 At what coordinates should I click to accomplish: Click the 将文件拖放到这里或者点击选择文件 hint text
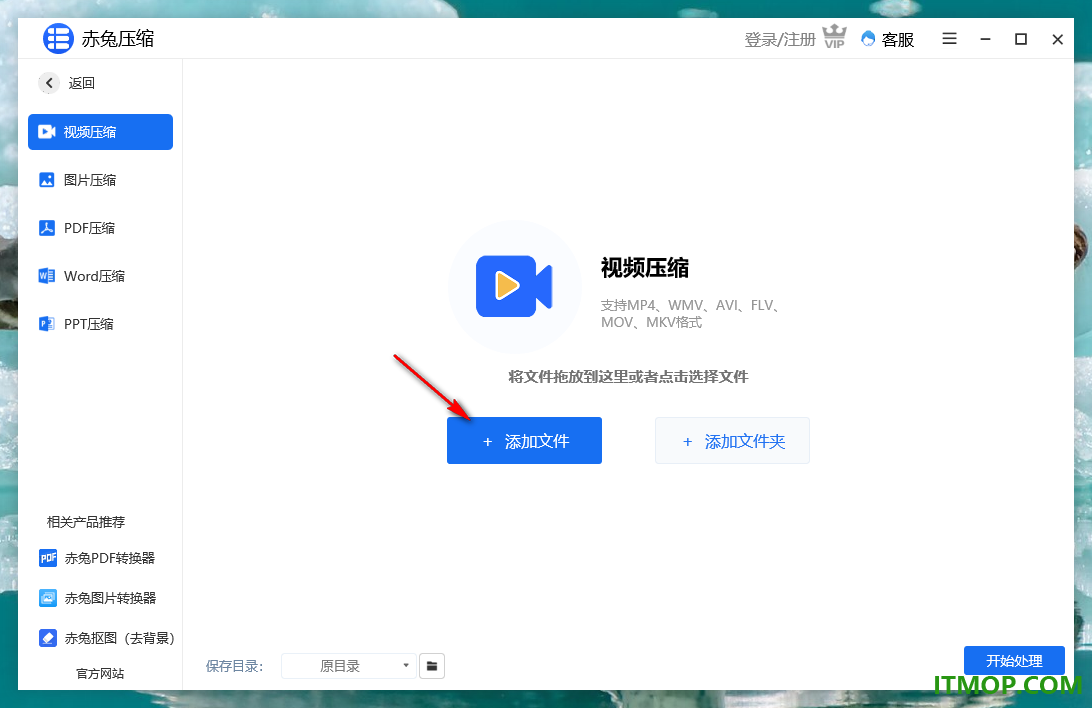point(628,377)
